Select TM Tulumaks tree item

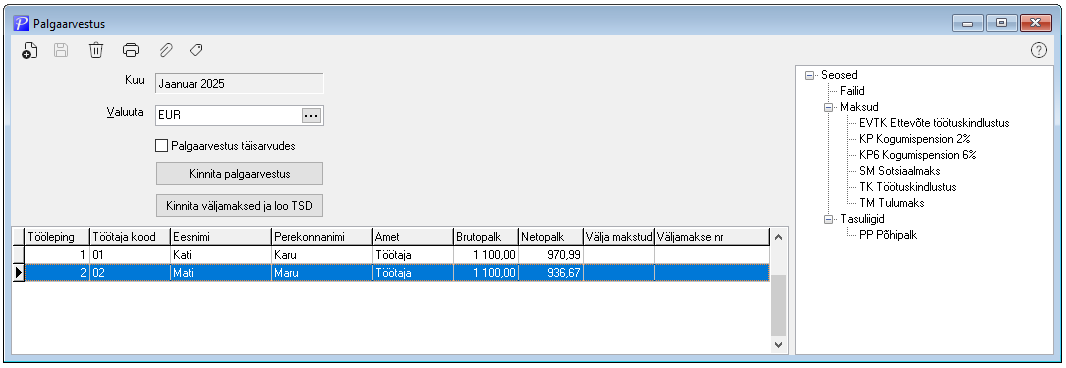point(891,203)
